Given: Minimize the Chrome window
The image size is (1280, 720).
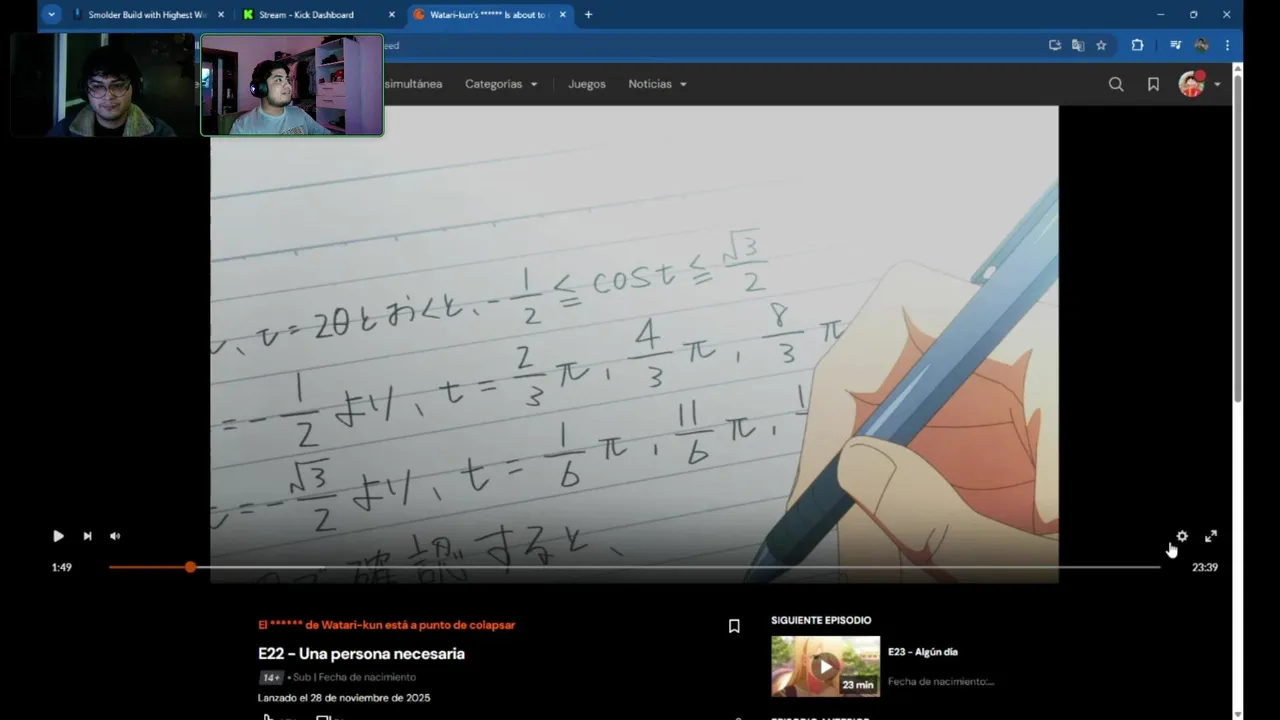Looking at the screenshot, I should 1160,15.
